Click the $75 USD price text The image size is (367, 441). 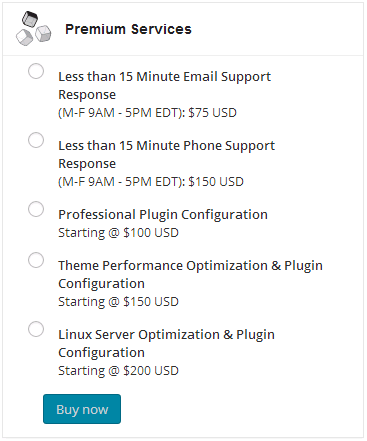(213, 113)
